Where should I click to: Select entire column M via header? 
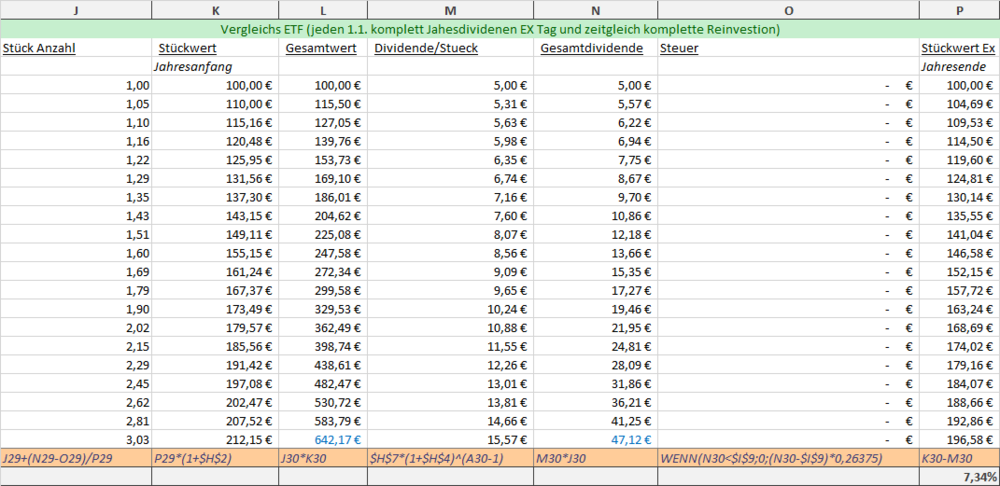(450, 10)
